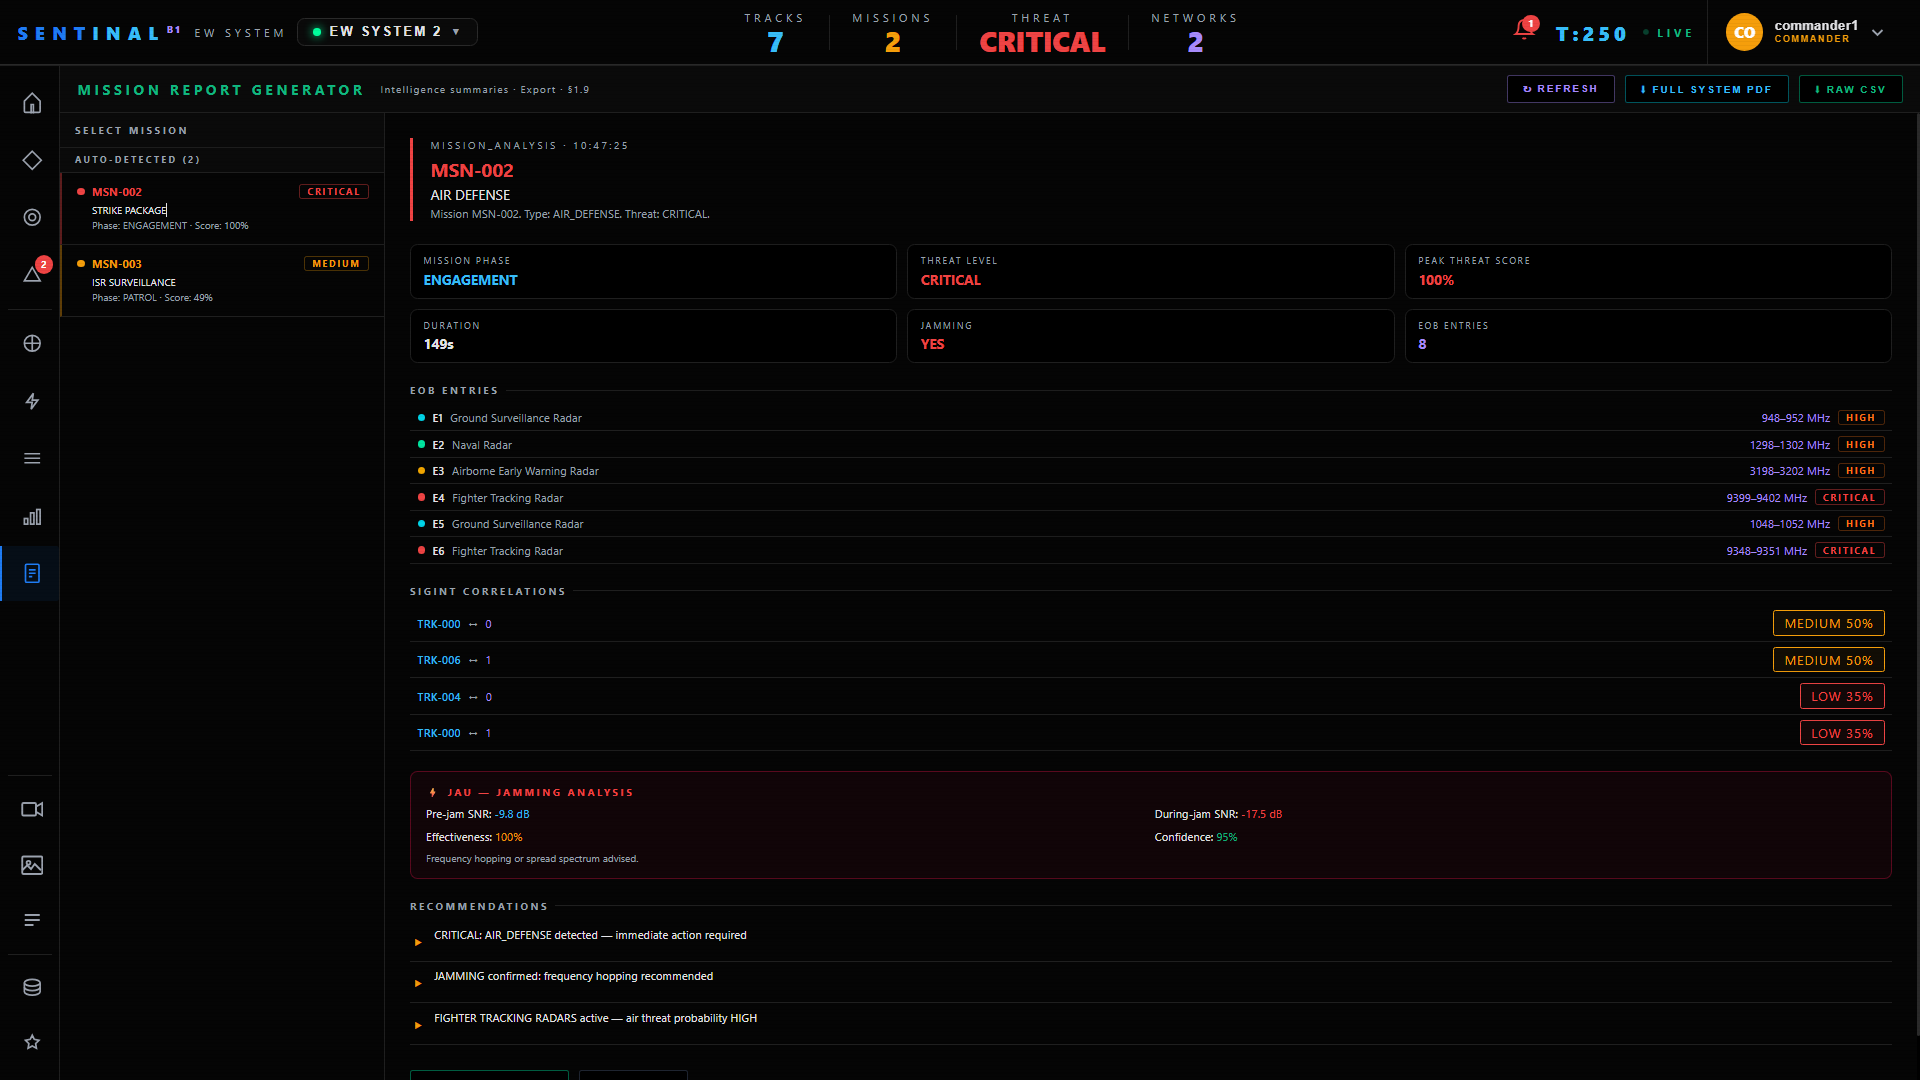Select mission MSN-003 ISR Surveillance
Screen dimensions: 1920x1080
tap(222, 281)
